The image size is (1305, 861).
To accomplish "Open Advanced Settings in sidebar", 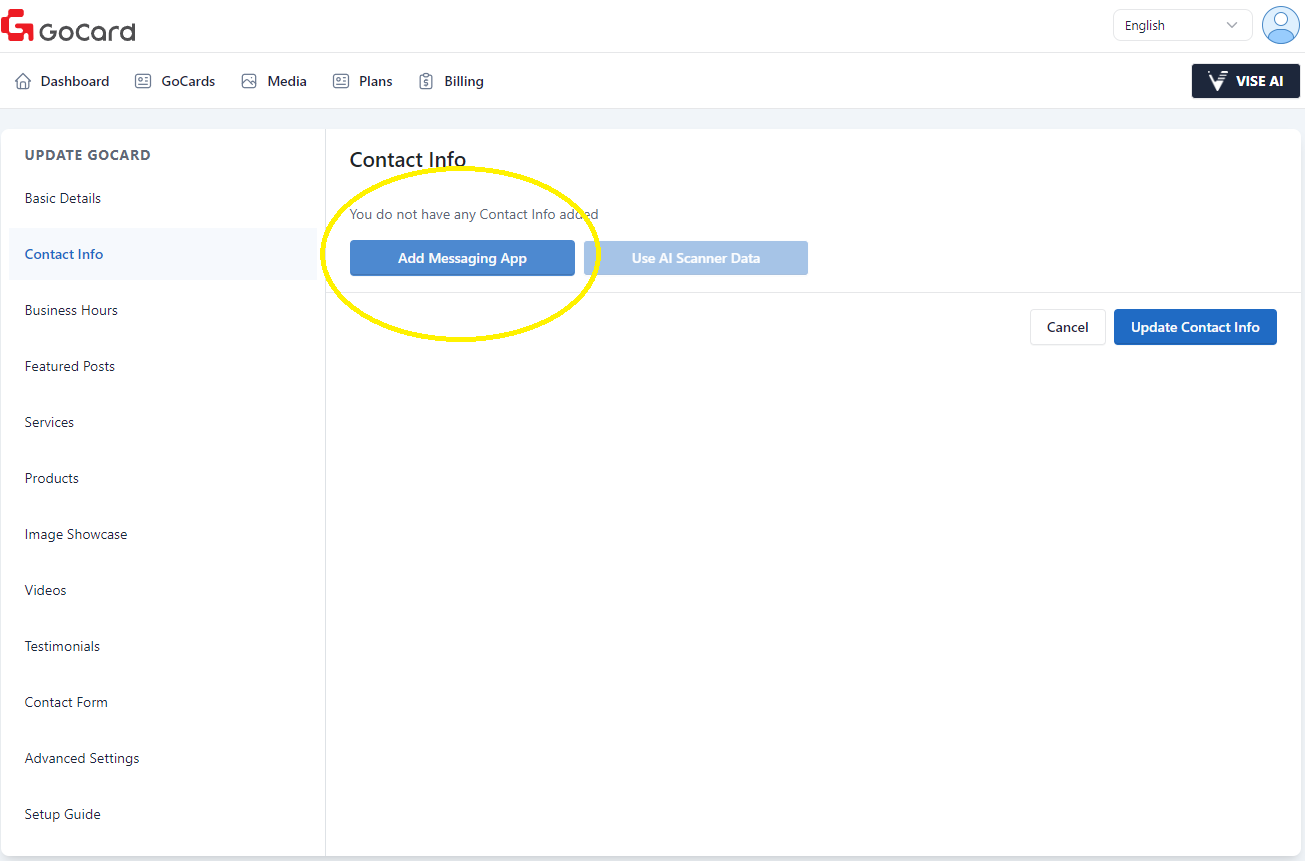I will (82, 758).
